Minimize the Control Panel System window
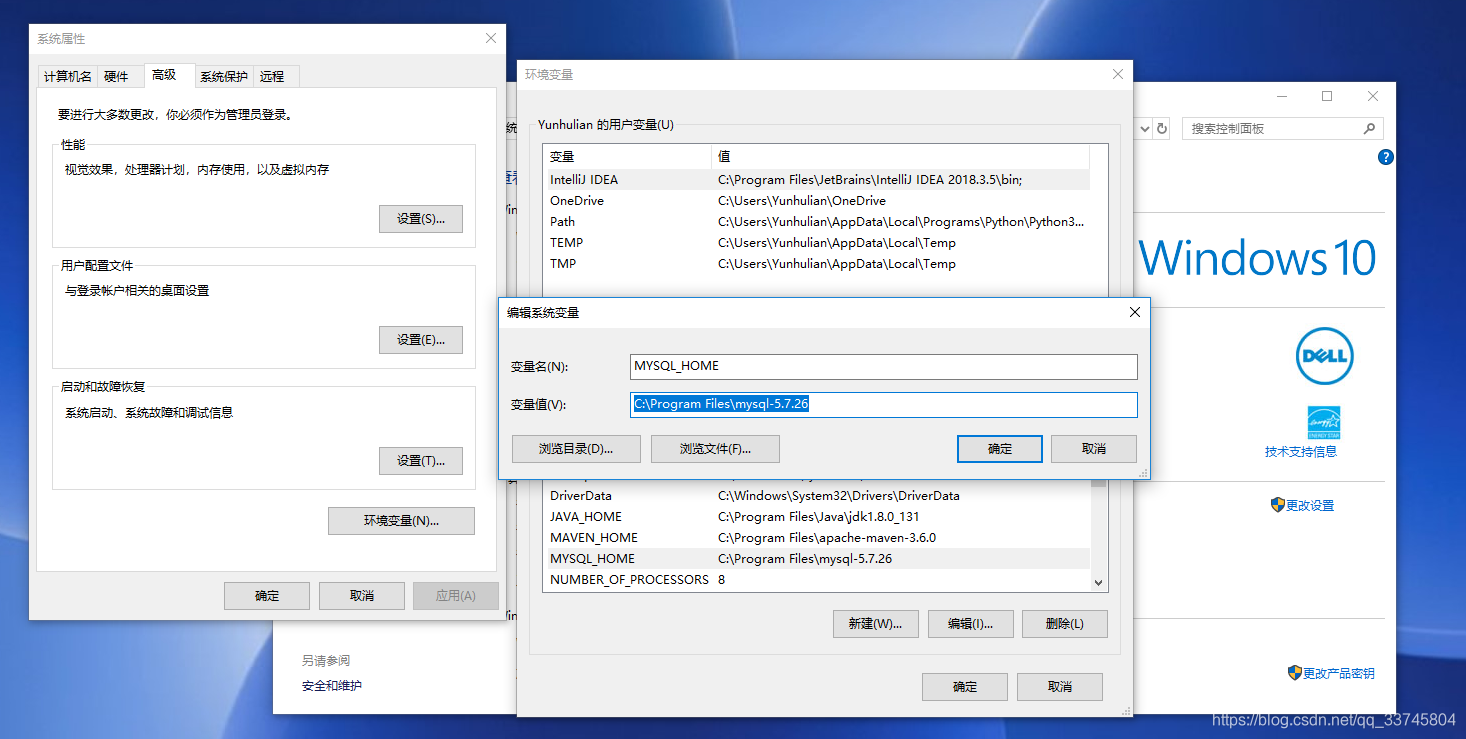The image size is (1466, 739). [1282, 96]
